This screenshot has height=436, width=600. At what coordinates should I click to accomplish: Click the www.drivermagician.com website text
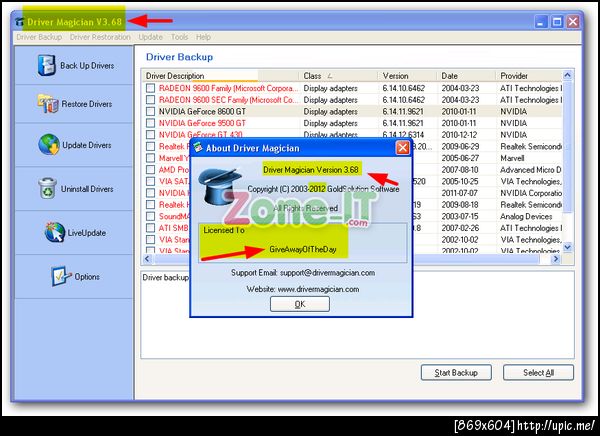pos(318,289)
